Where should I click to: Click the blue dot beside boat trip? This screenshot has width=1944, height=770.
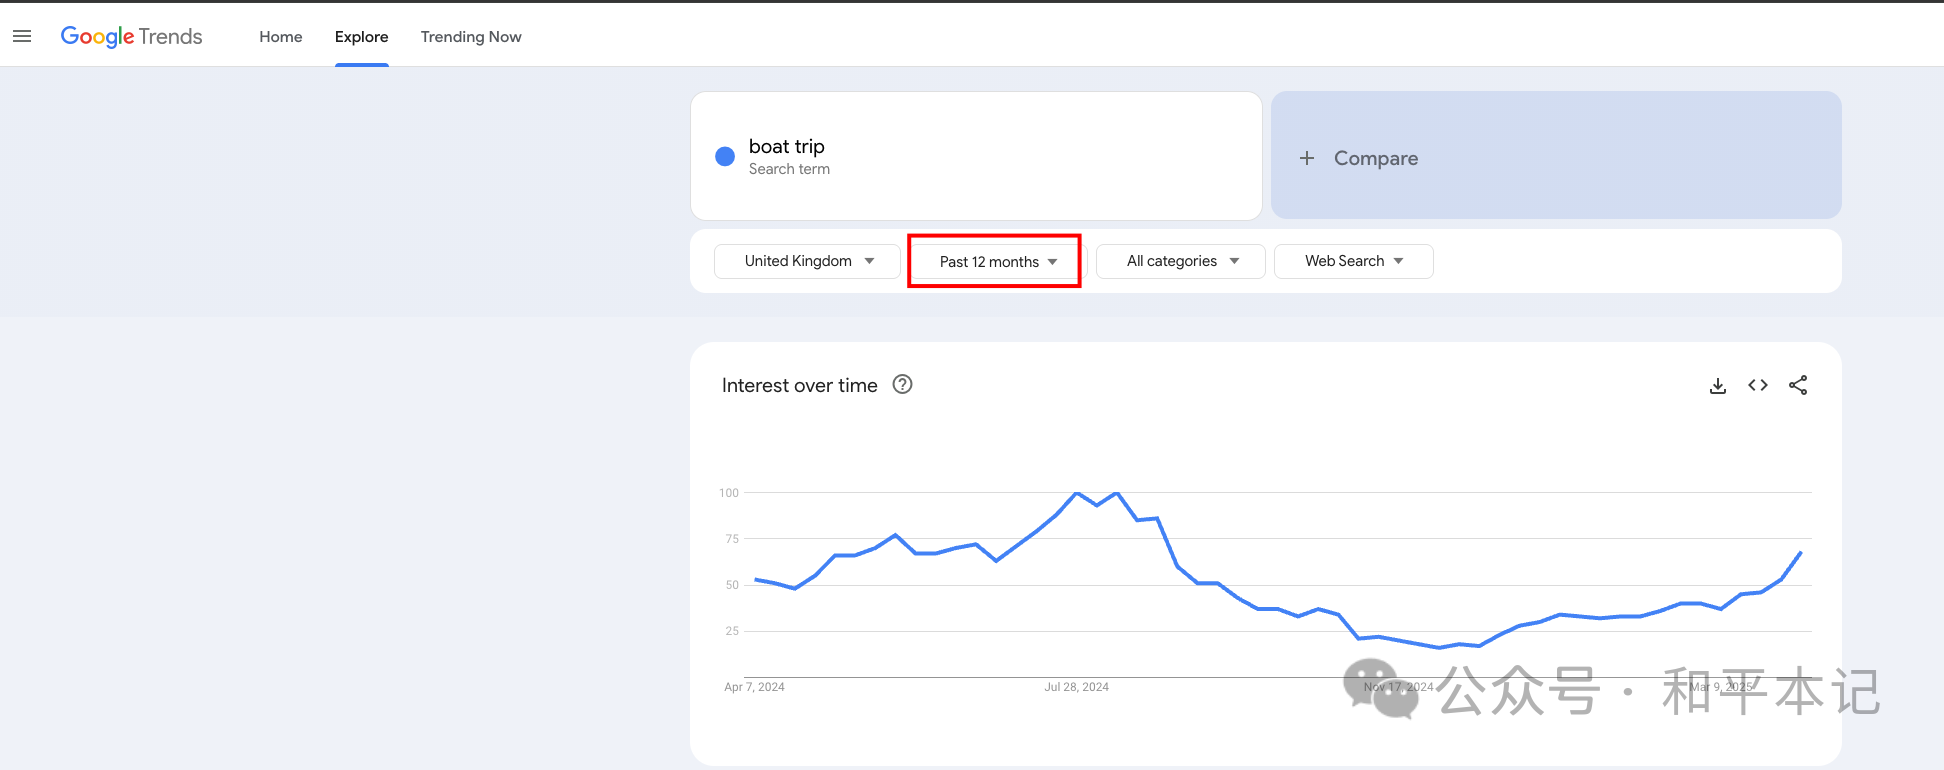[725, 156]
